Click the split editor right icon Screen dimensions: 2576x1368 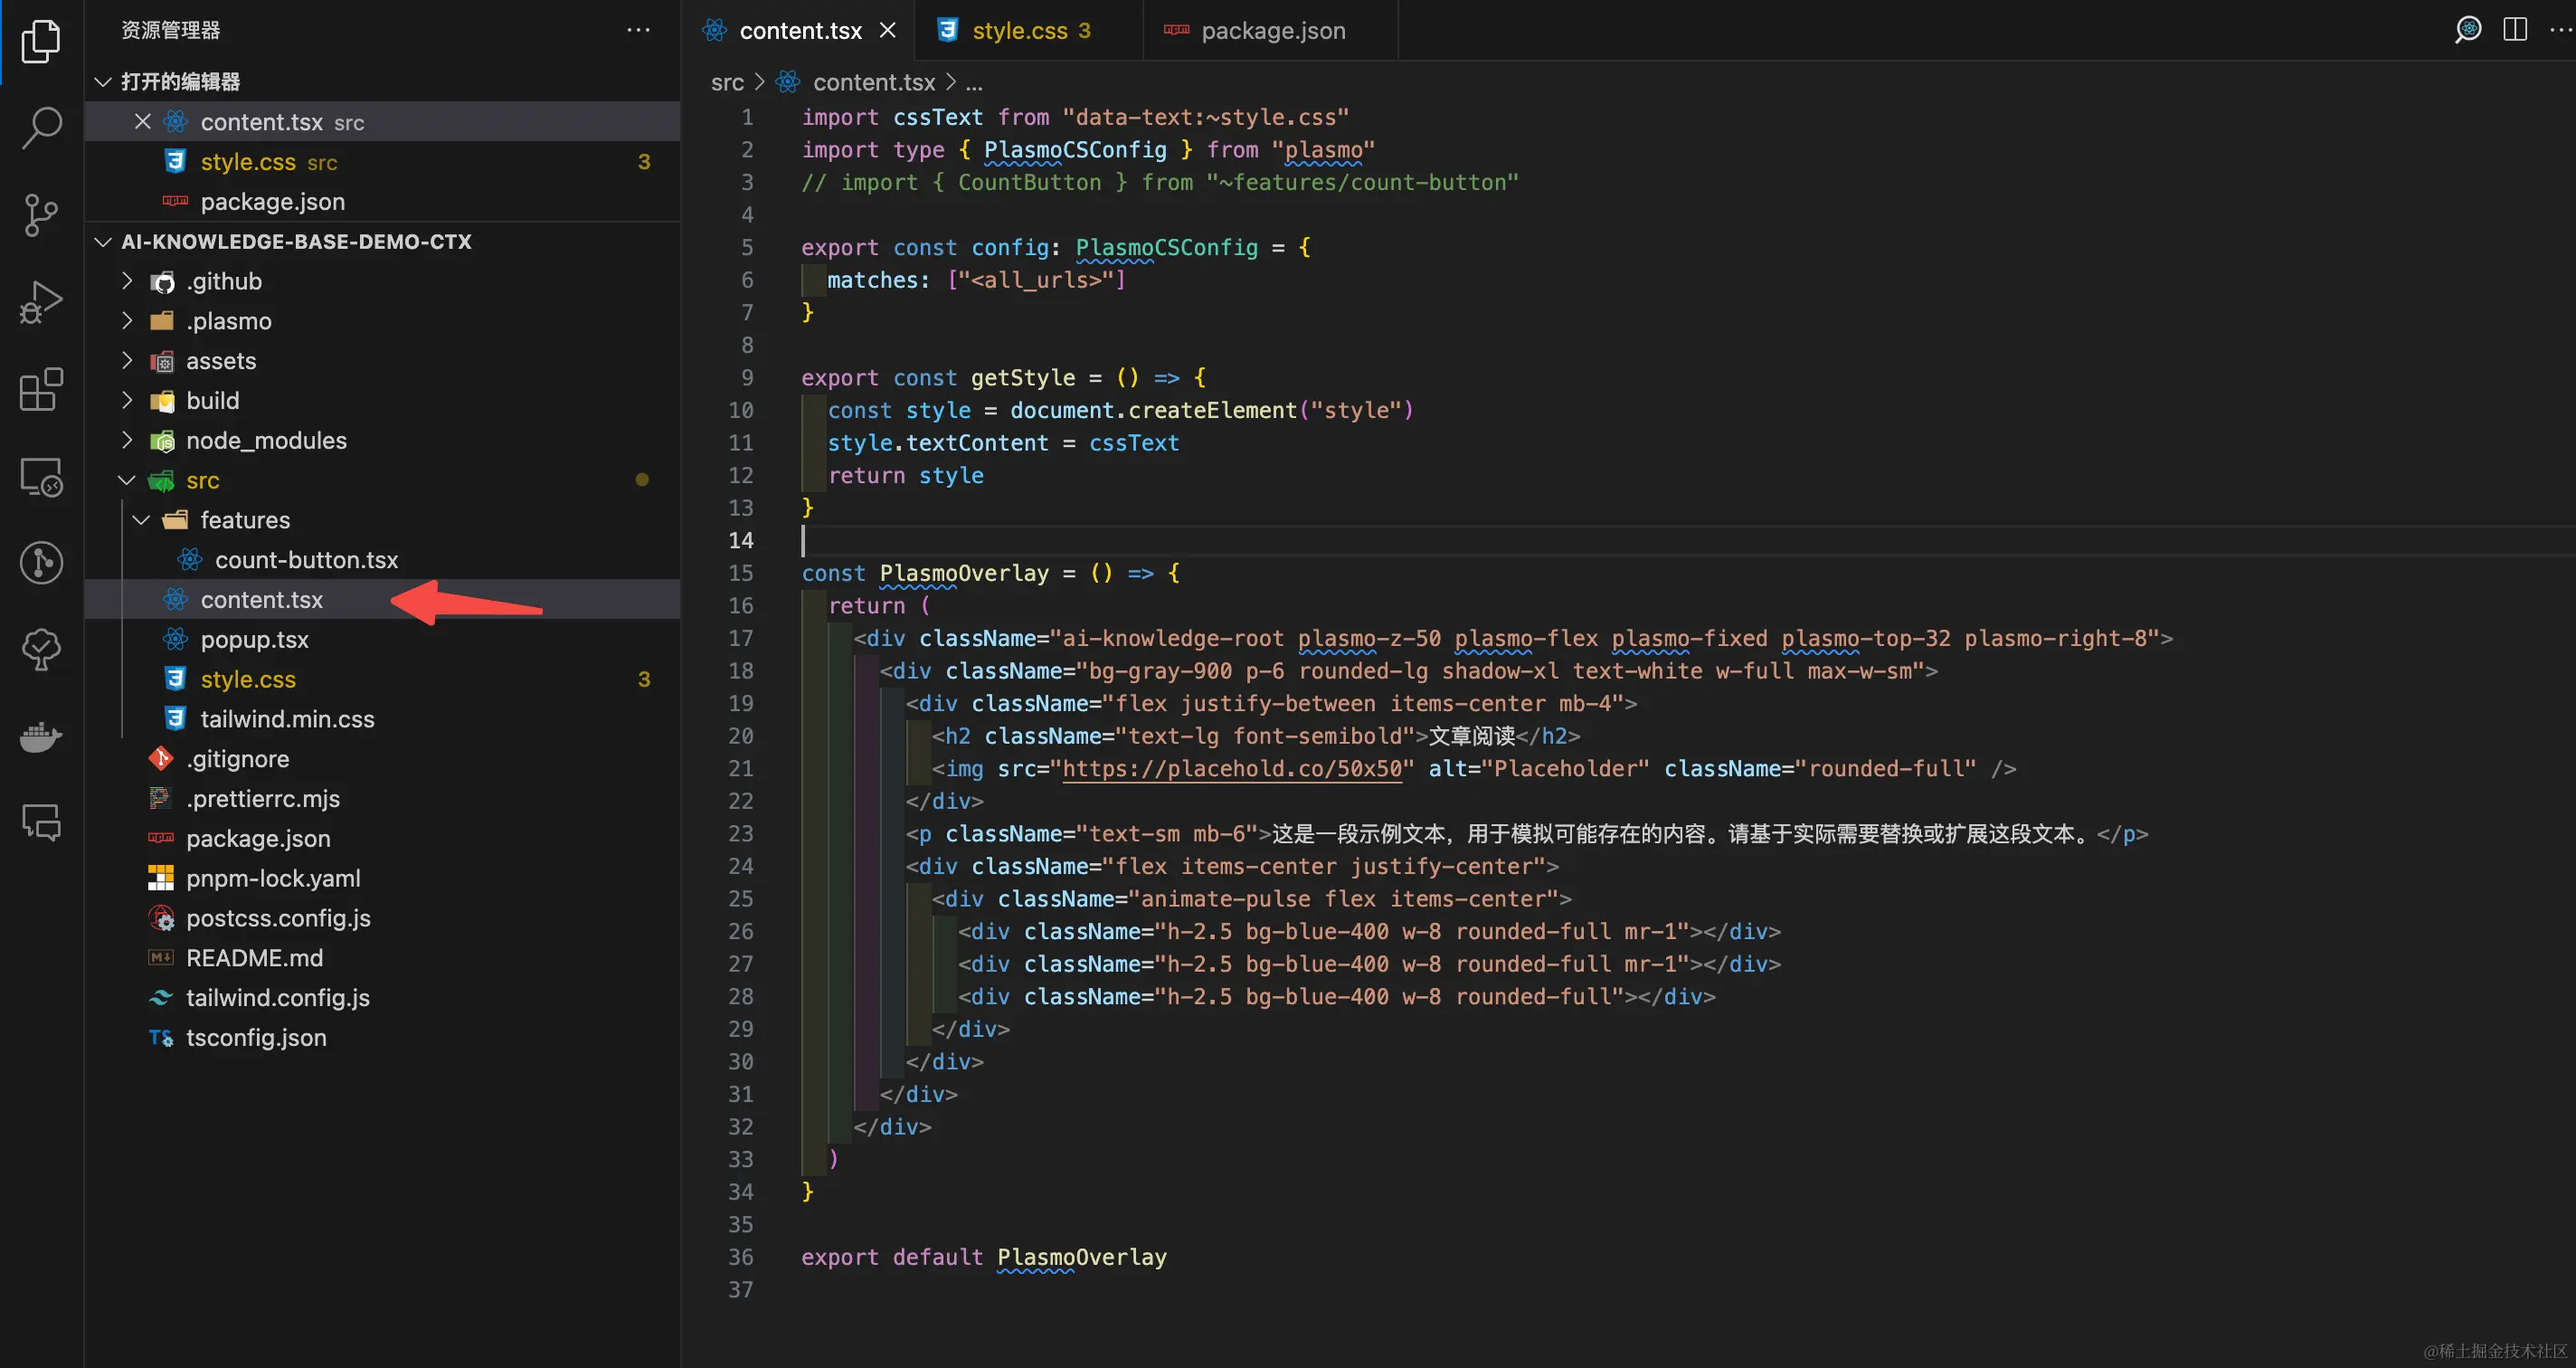coord(2514,30)
